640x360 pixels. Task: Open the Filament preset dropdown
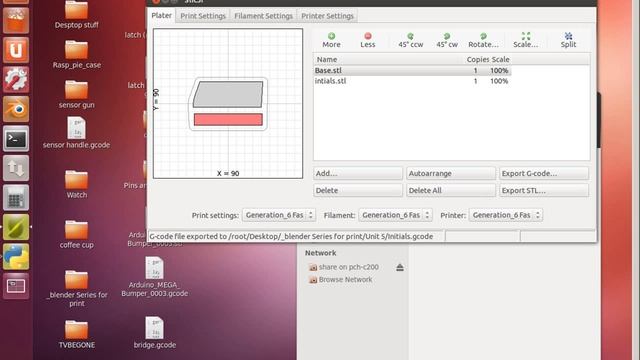tap(395, 215)
